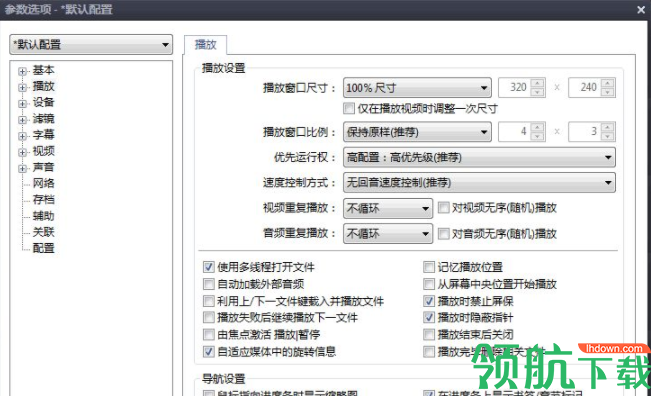Open the 默认配置 profile dropdown
651x396 pixels.
pyautogui.click(x=91, y=44)
